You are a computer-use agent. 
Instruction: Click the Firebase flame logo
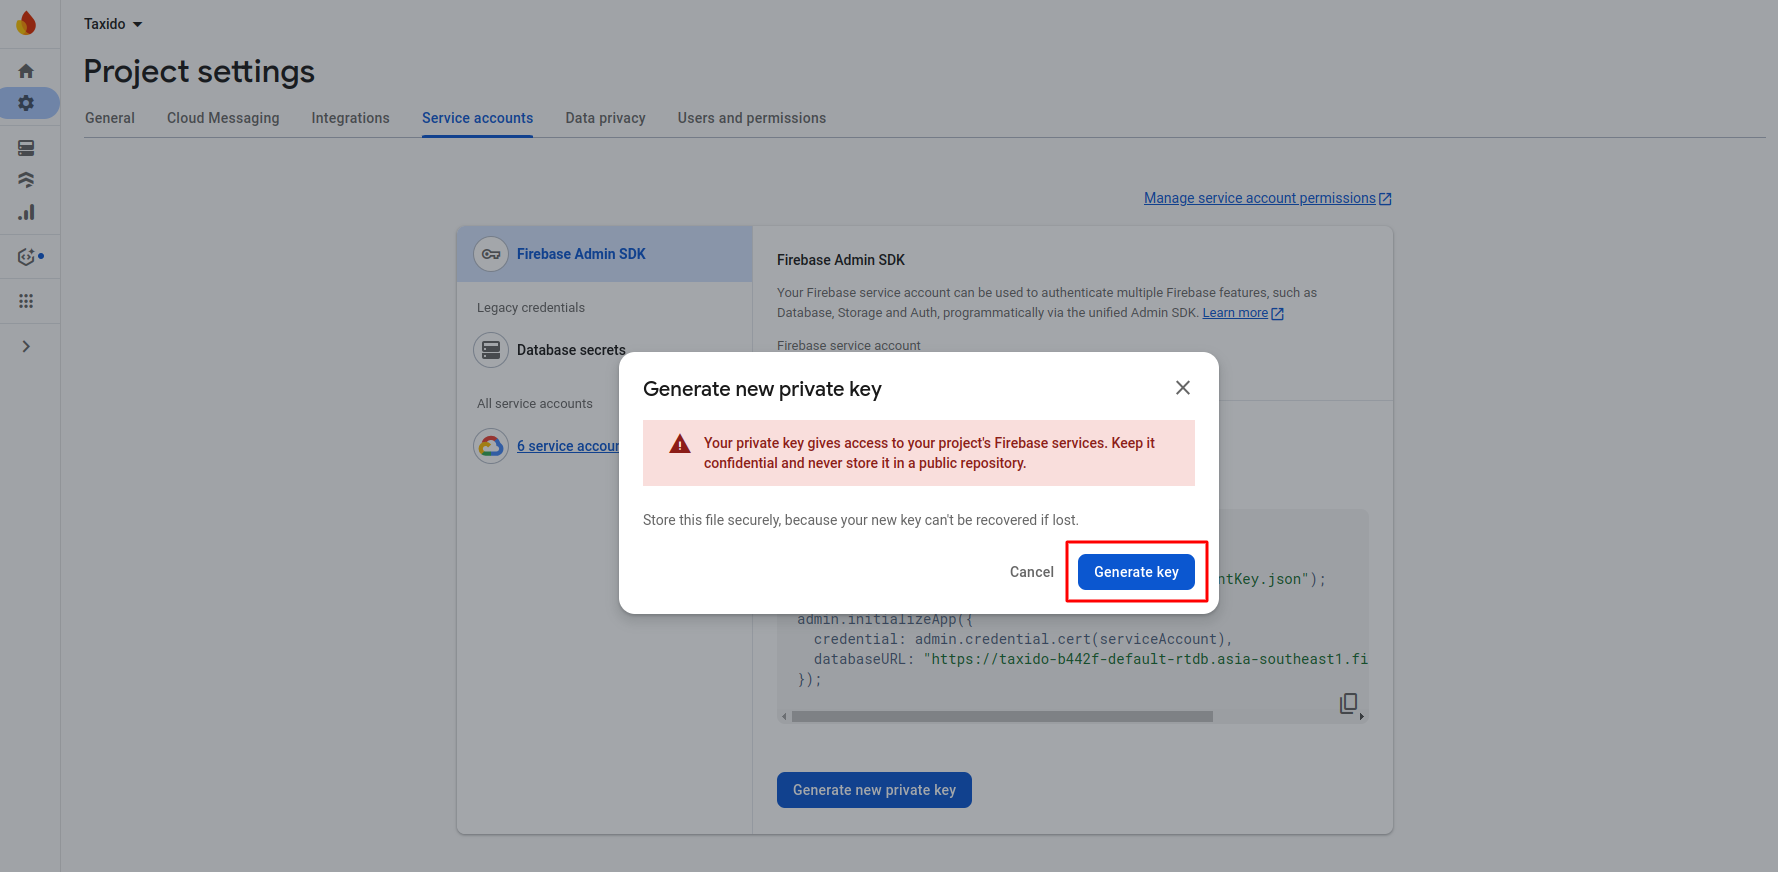27,23
